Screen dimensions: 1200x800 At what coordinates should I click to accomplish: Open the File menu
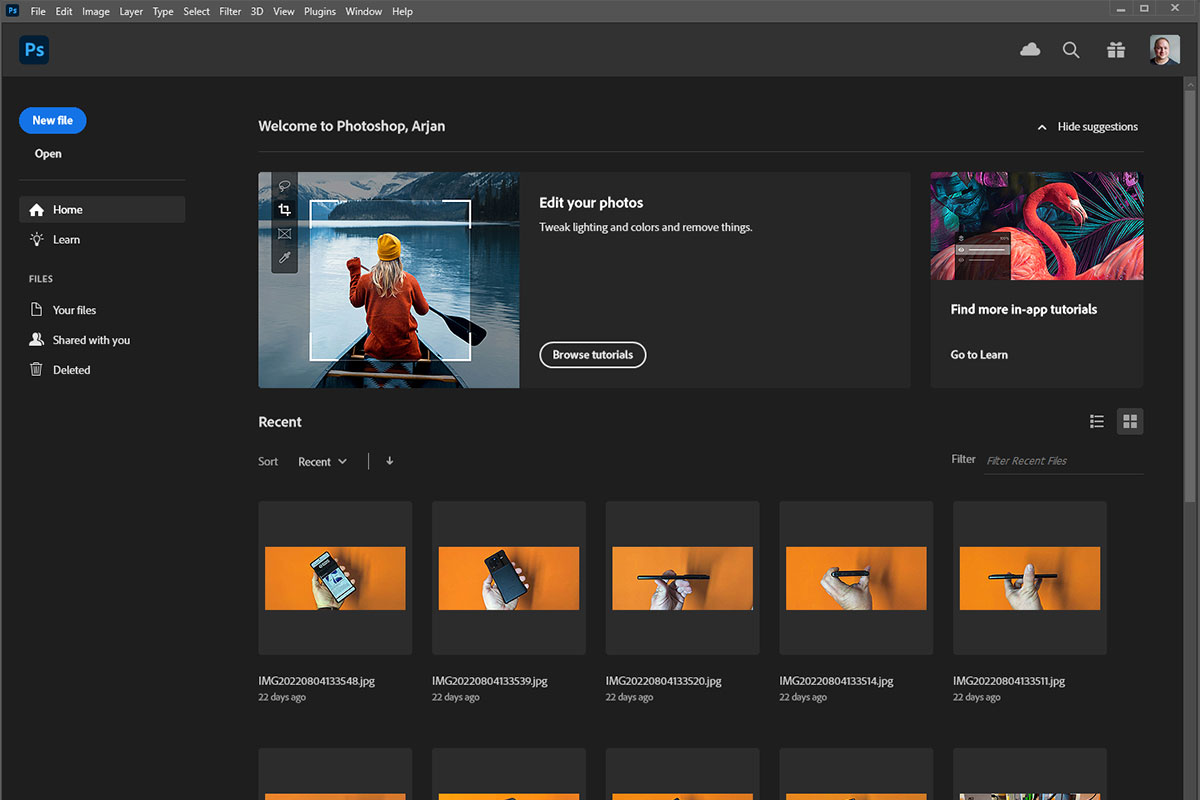[x=38, y=11]
